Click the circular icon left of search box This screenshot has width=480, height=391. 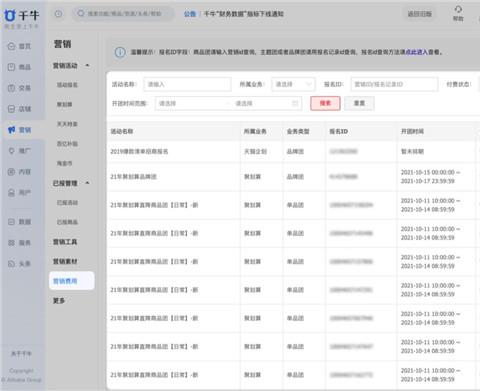[58, 14]
